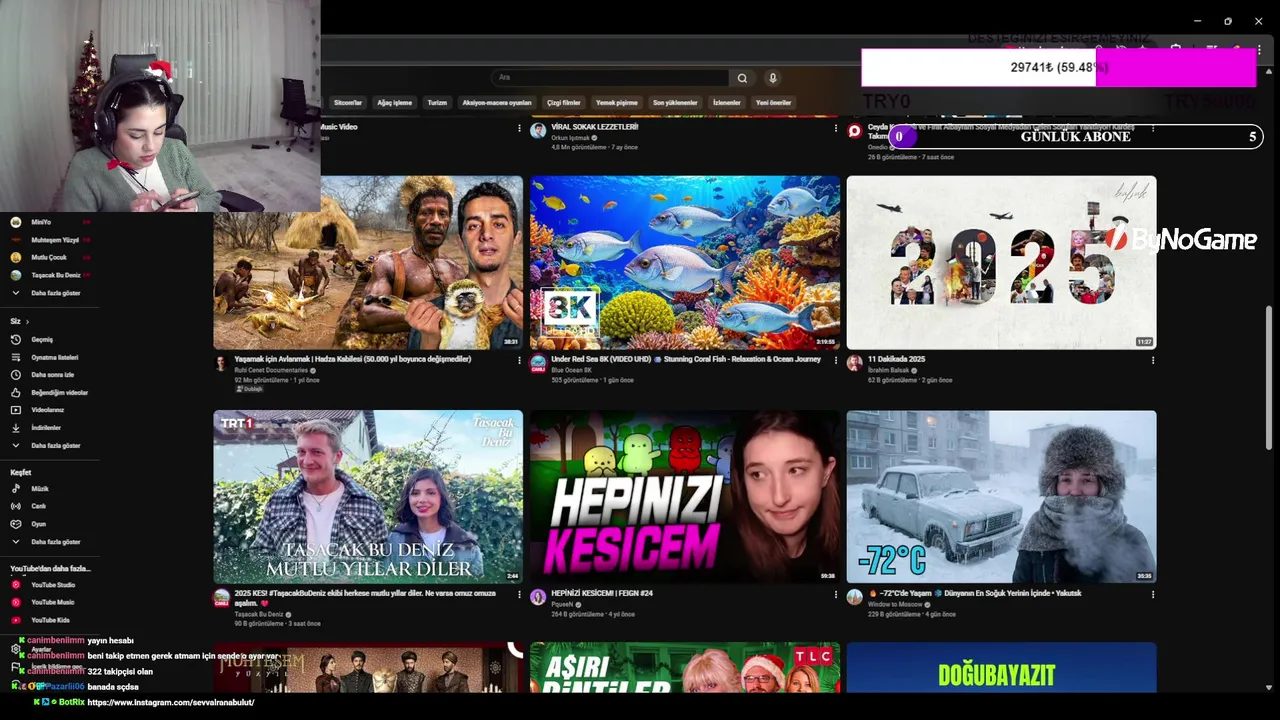Play the 2025 collage thumbnail

click(x=1001, y=262)
